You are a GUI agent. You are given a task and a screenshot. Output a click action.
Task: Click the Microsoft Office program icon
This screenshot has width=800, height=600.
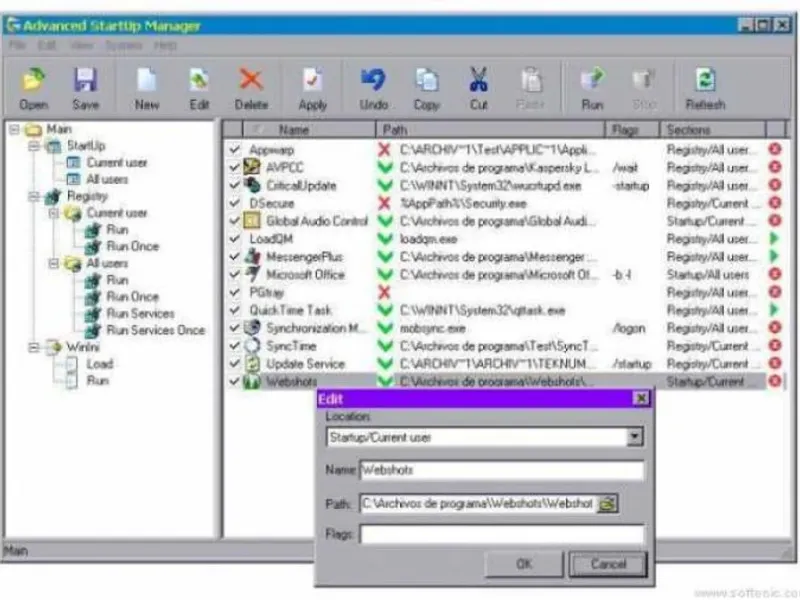click(x=253, y=274)
